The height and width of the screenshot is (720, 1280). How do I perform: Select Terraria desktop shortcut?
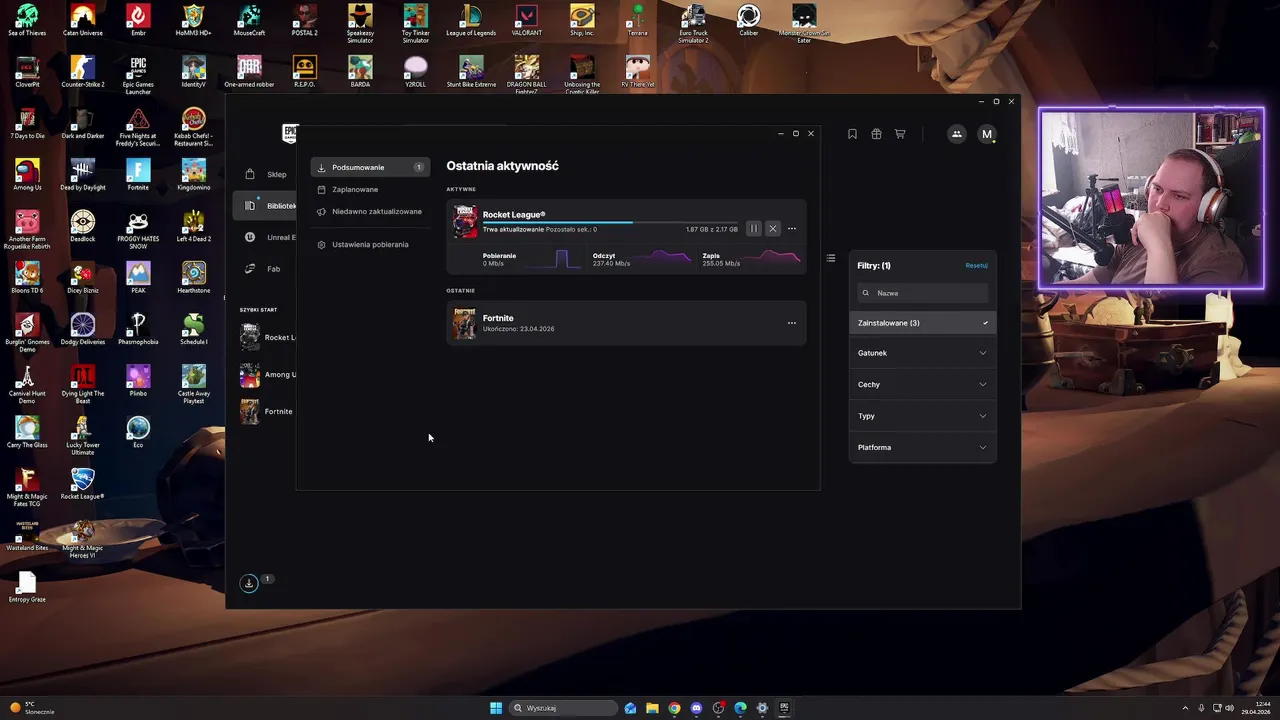pyautogui.click(x=637, y=21)
